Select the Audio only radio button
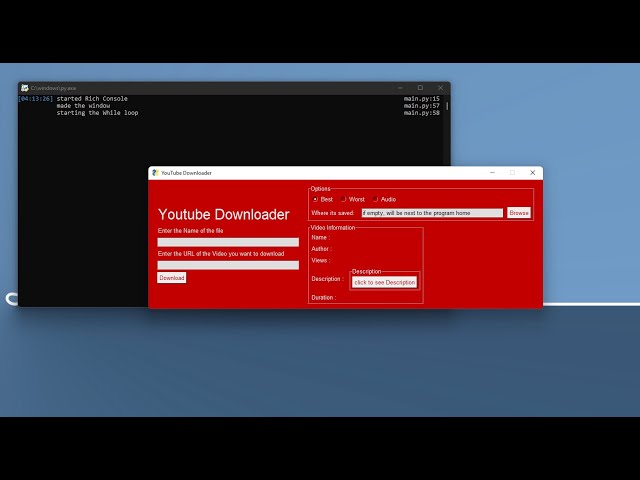640x480 pixels. tap(375, 199)
